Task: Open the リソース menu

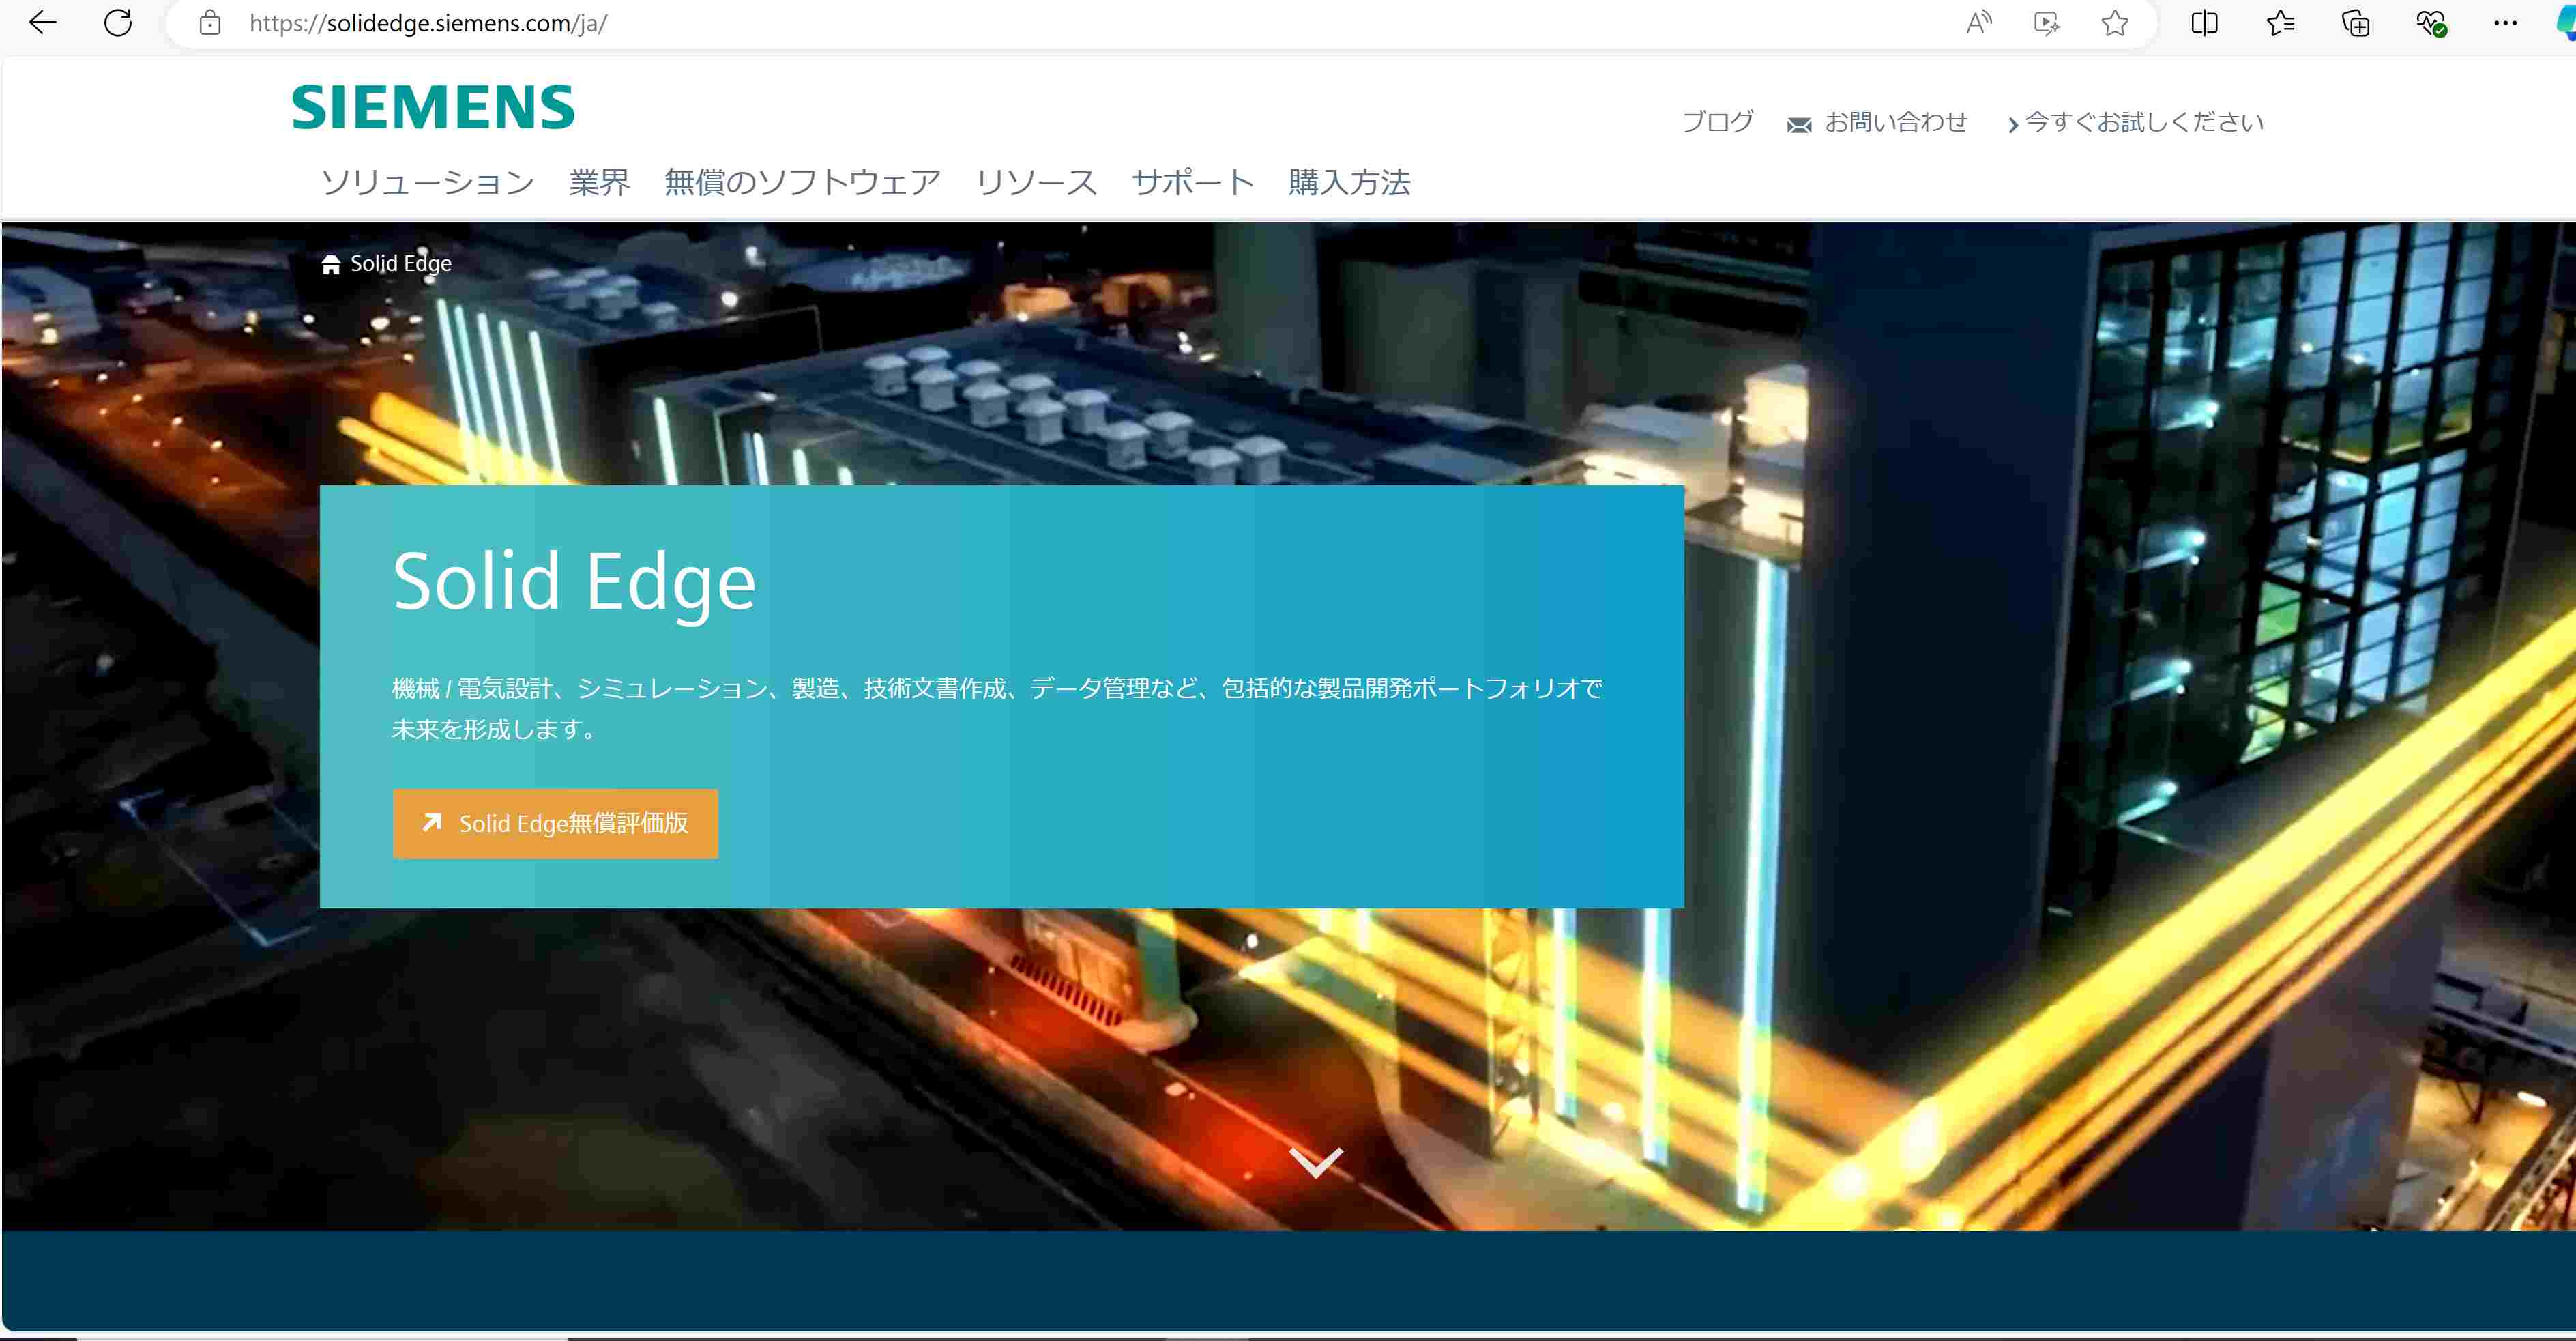Action: point(1036,182)
